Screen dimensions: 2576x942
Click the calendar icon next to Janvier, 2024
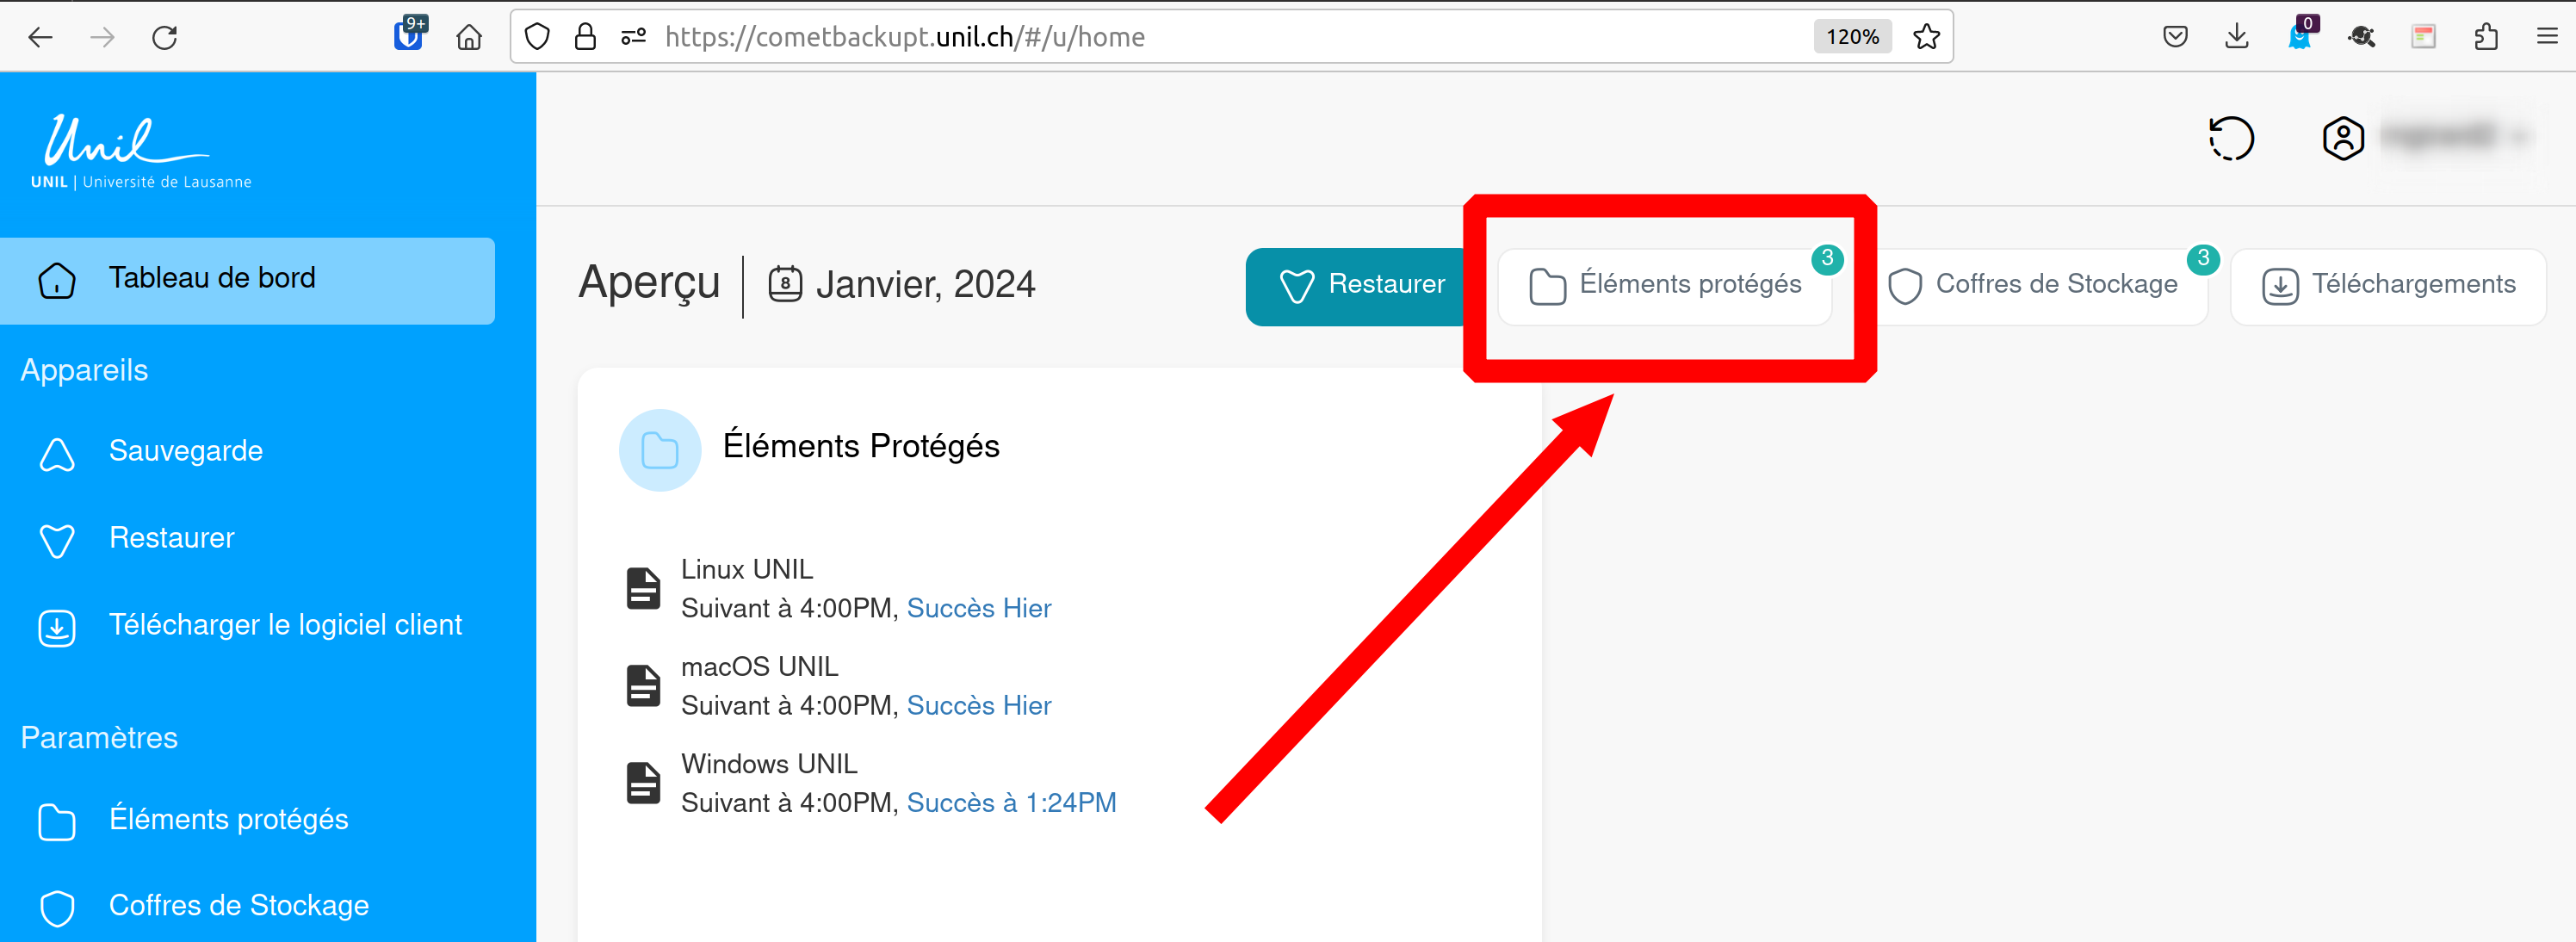pos(785,284)
